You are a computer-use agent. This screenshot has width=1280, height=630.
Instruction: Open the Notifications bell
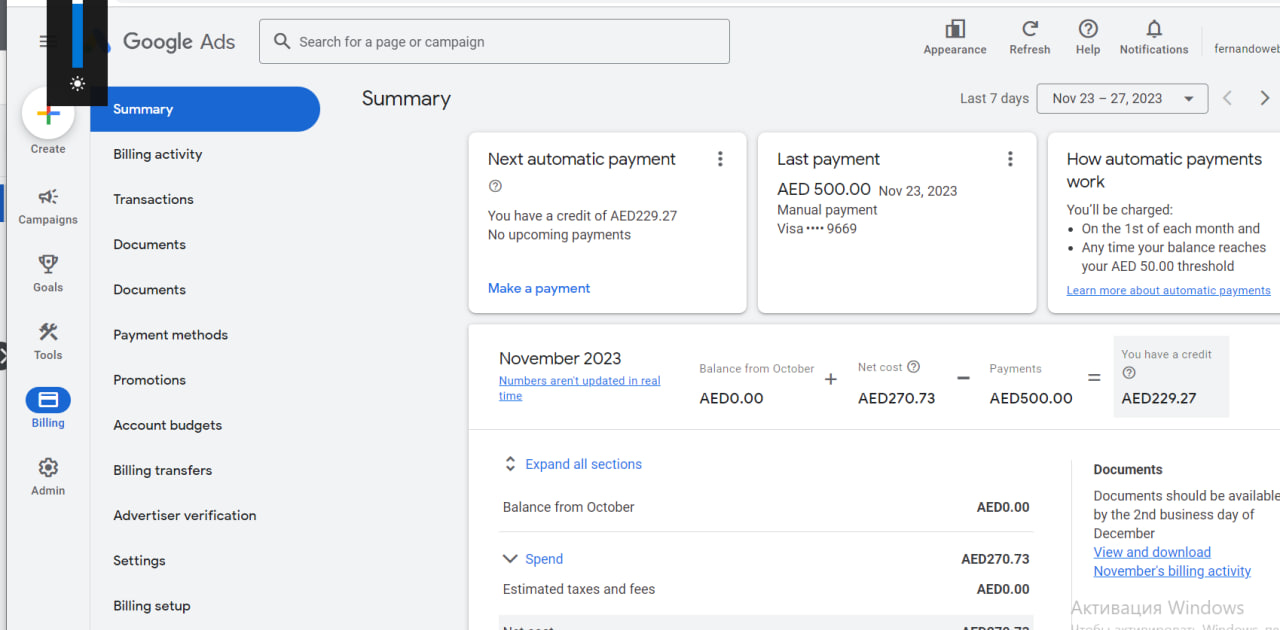pyautogui.click(x=1154, y=30)
